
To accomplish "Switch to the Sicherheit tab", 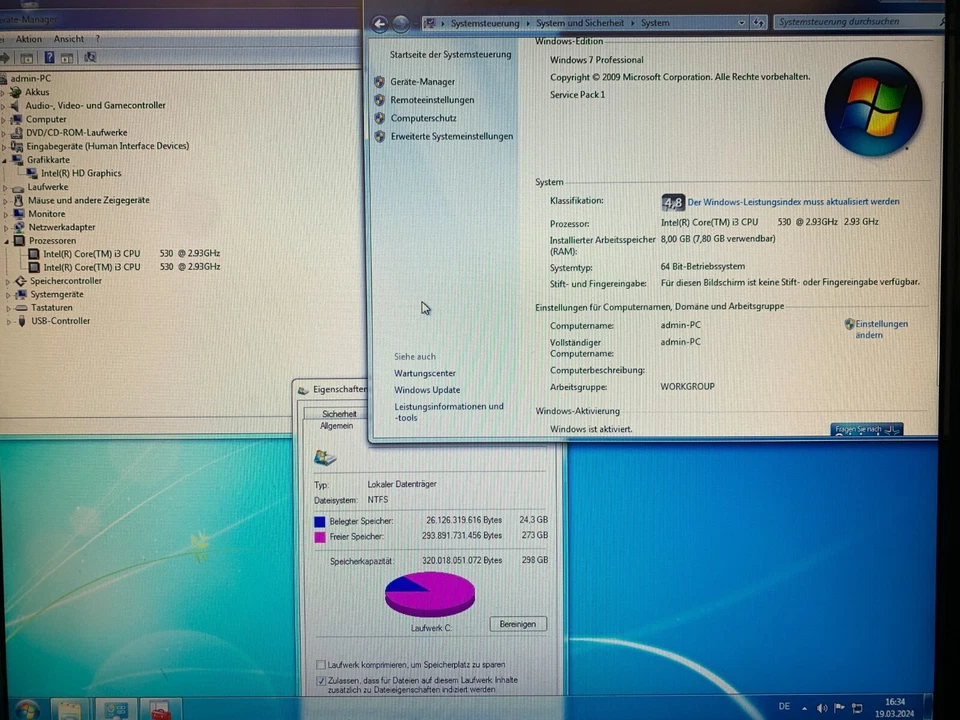I will [339, 413].
